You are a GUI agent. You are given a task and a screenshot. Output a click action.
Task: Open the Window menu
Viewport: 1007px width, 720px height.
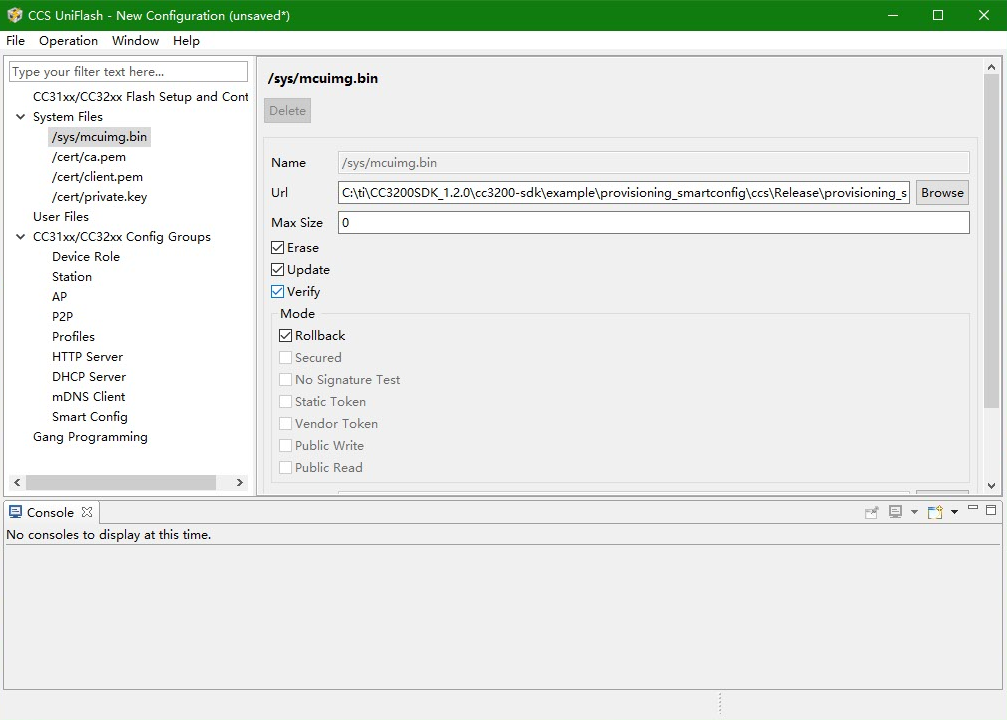[x=136, y=40]
